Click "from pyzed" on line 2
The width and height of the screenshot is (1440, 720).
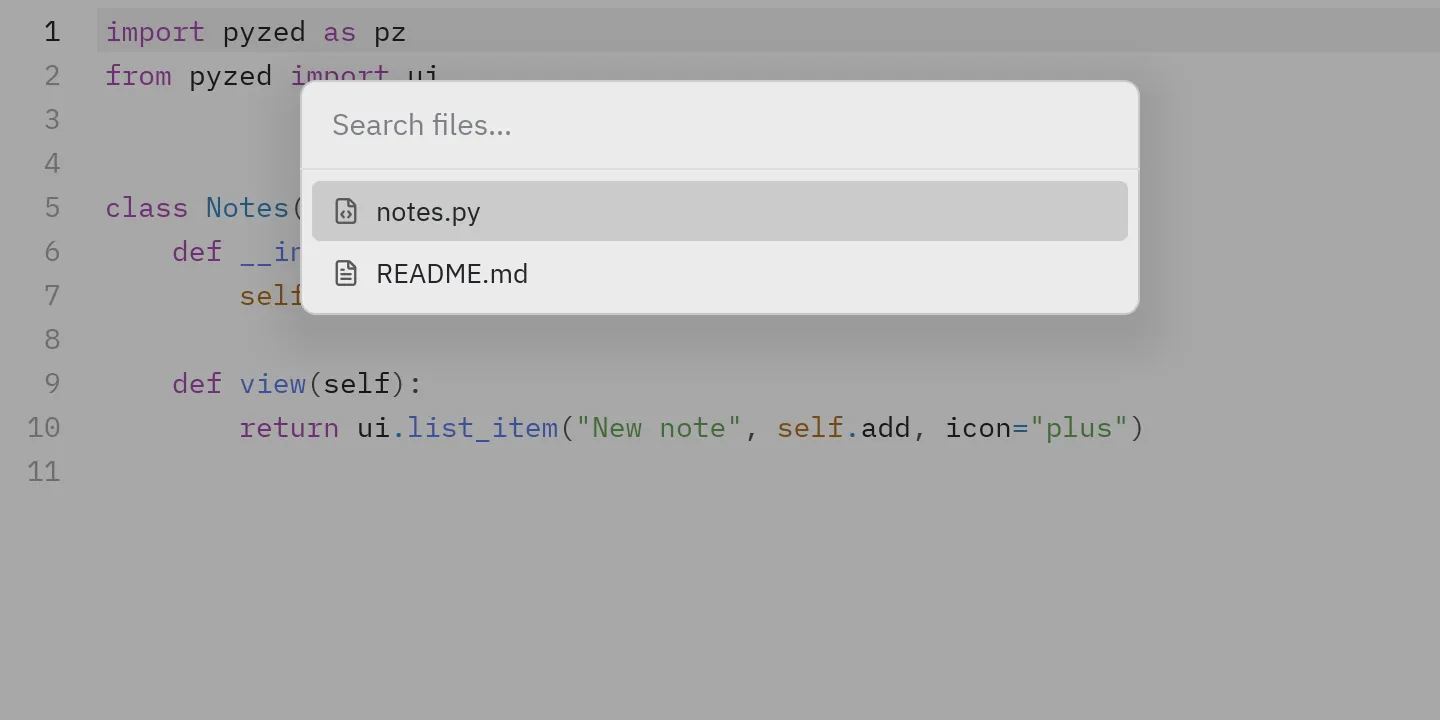[x=189, y=76]
